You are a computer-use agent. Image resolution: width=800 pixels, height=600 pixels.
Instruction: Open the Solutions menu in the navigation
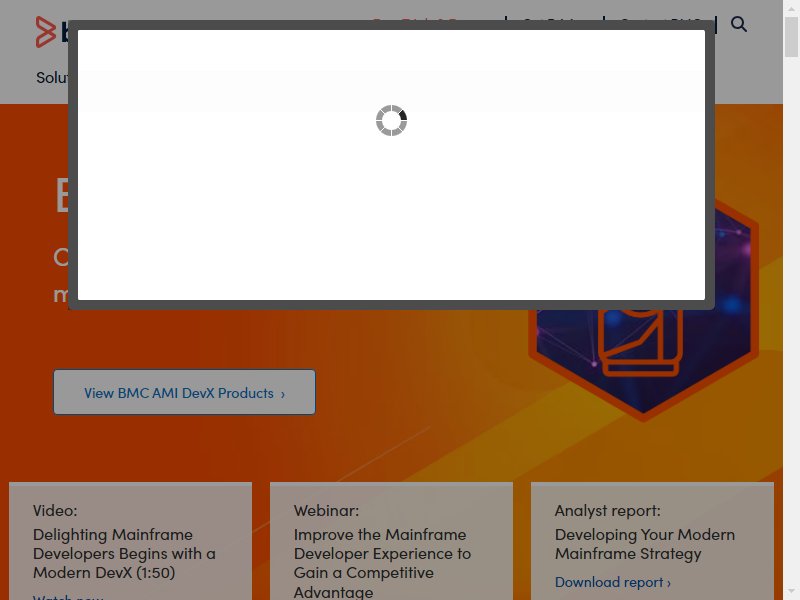pos(52,78)
